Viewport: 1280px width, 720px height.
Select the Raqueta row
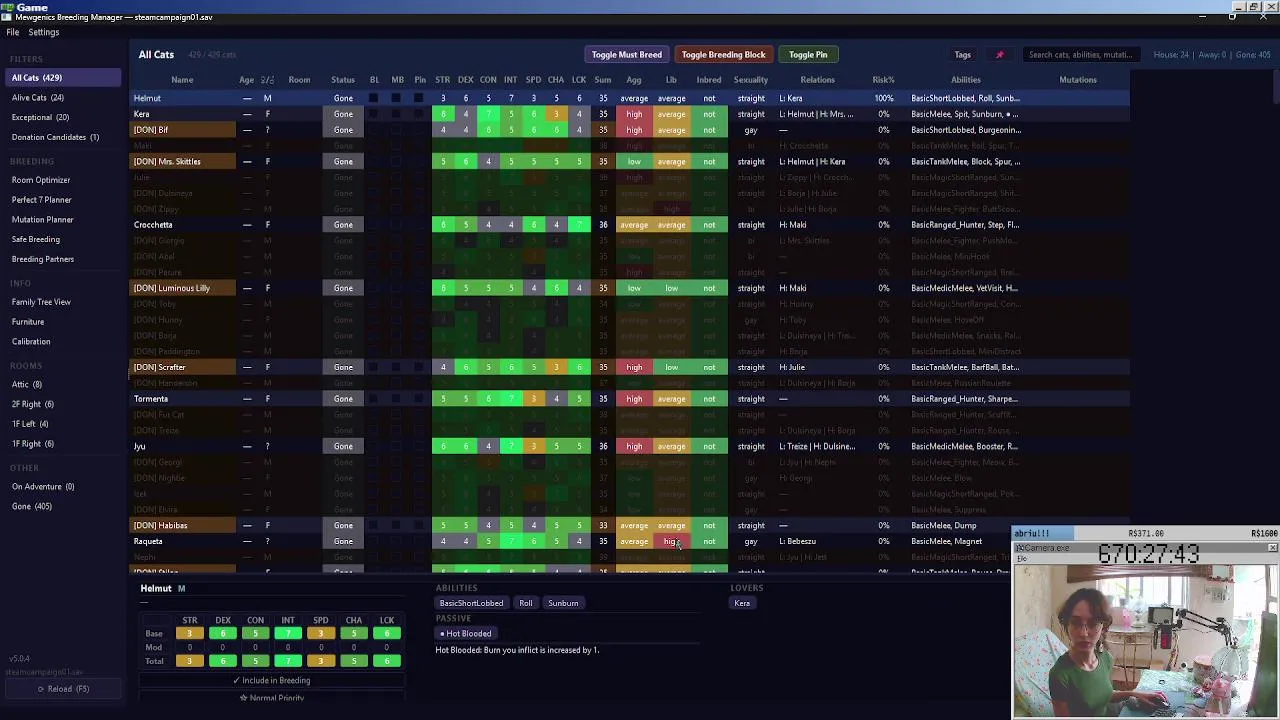(630, 541)
